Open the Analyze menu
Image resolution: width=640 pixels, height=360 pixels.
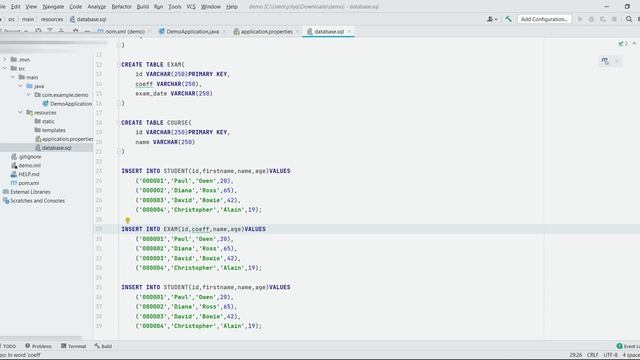click(97, 7)
